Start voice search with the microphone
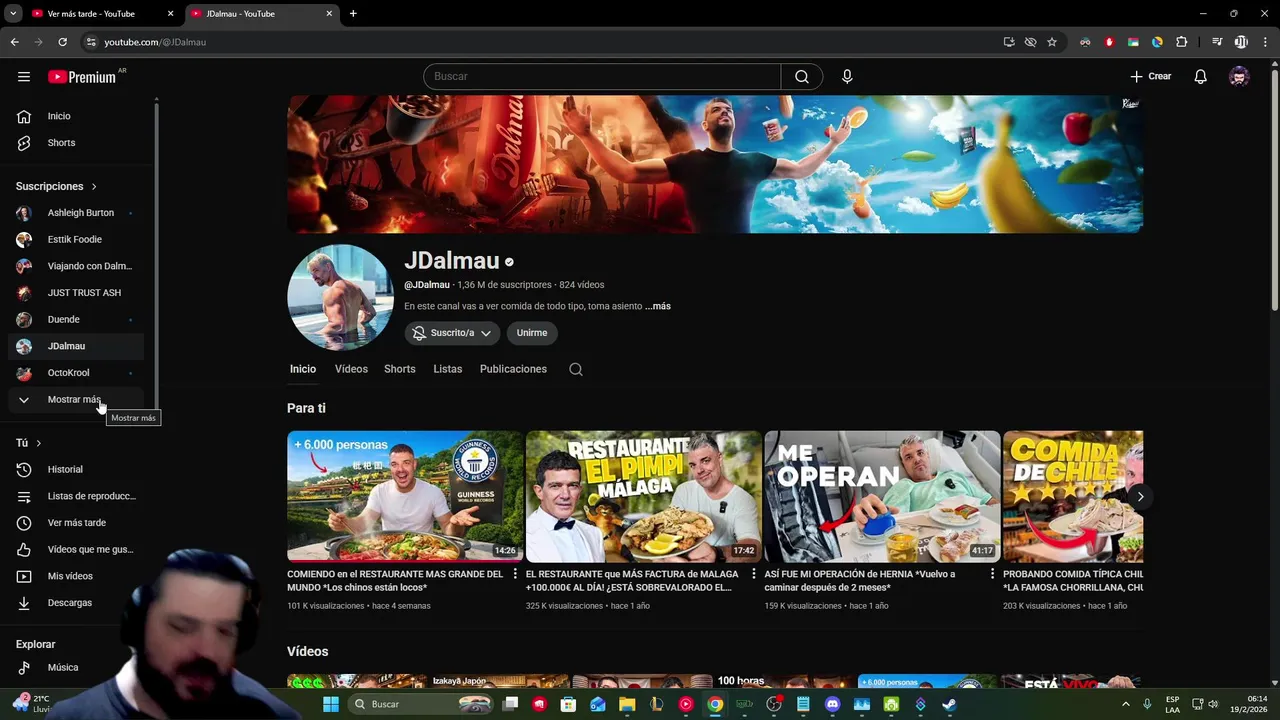1280x720 pixels. (x=847, y=76)
